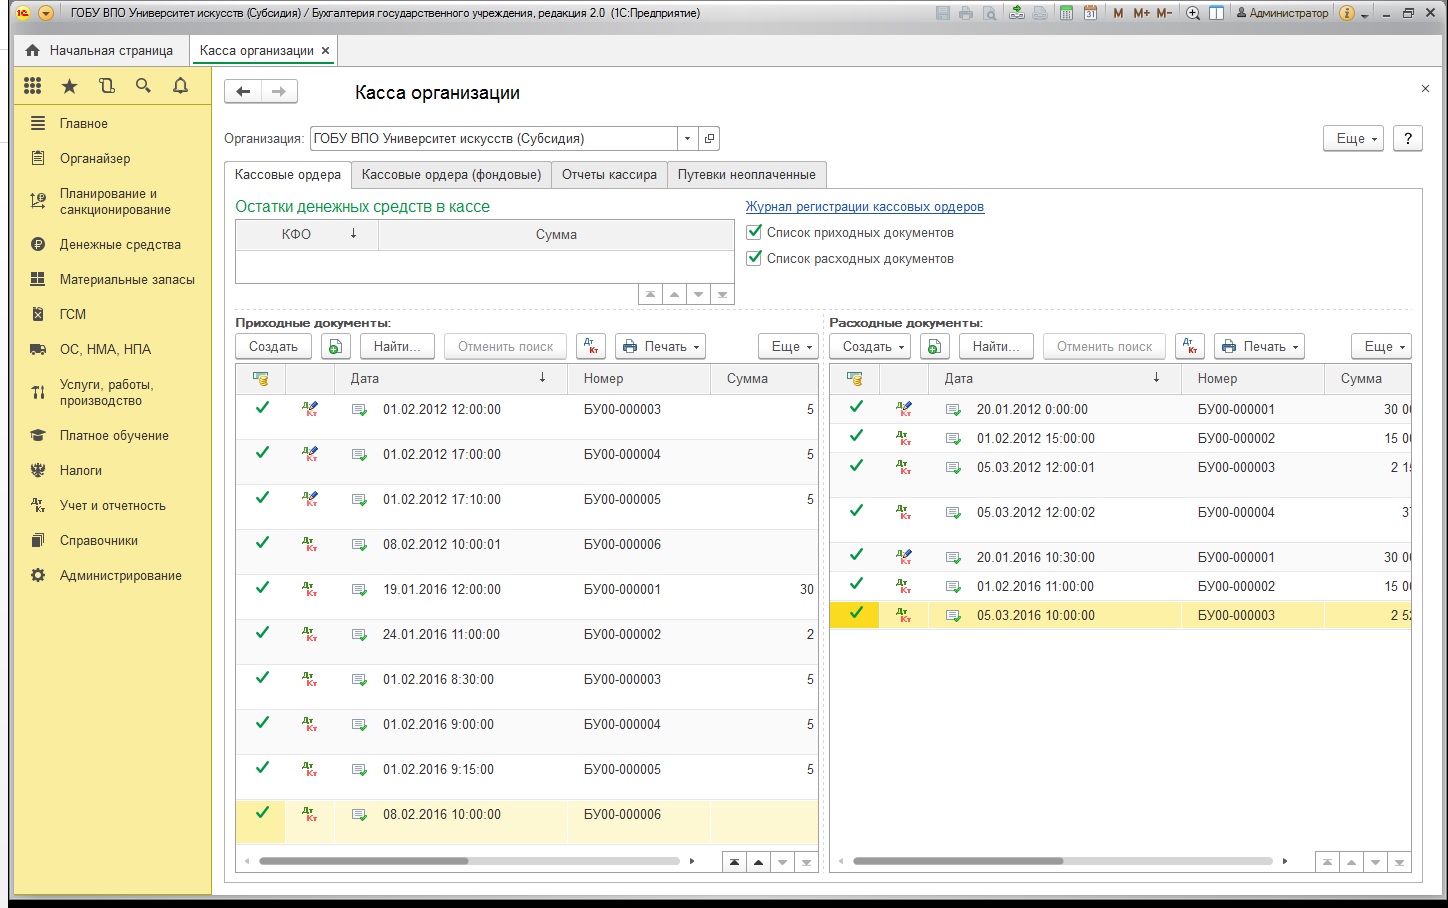Open the info icon in title bar
Image resolution: width=1448 pixels, height=908 pixels.
1347,13
